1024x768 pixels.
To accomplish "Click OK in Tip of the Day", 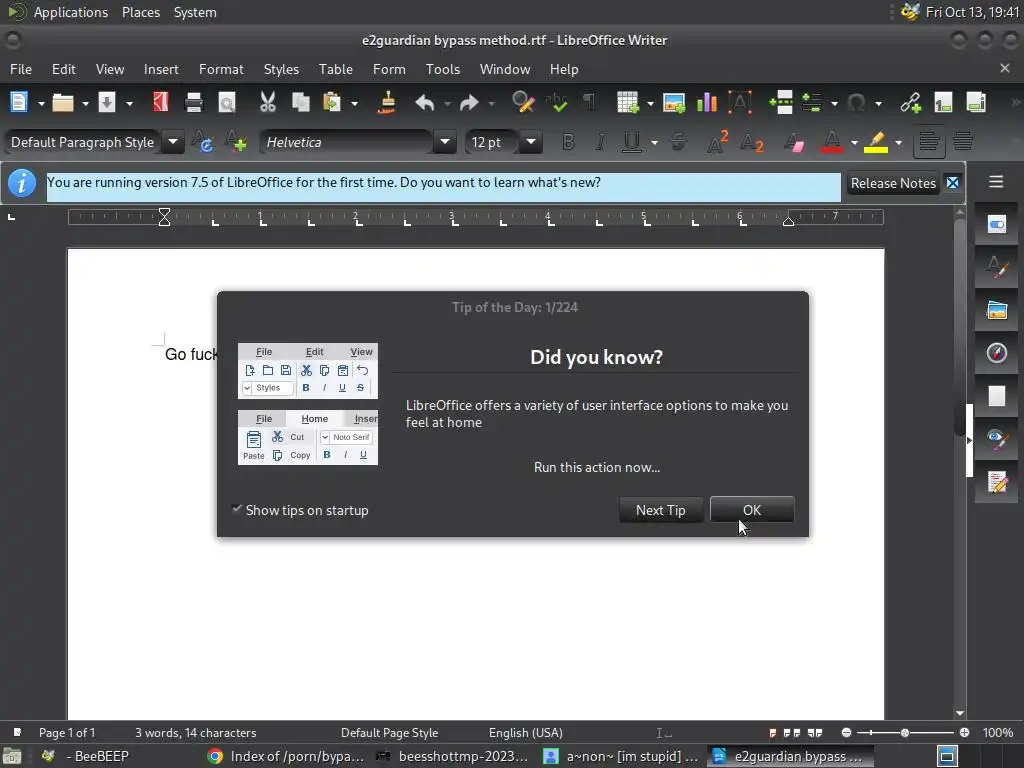I will coord(752,510).
